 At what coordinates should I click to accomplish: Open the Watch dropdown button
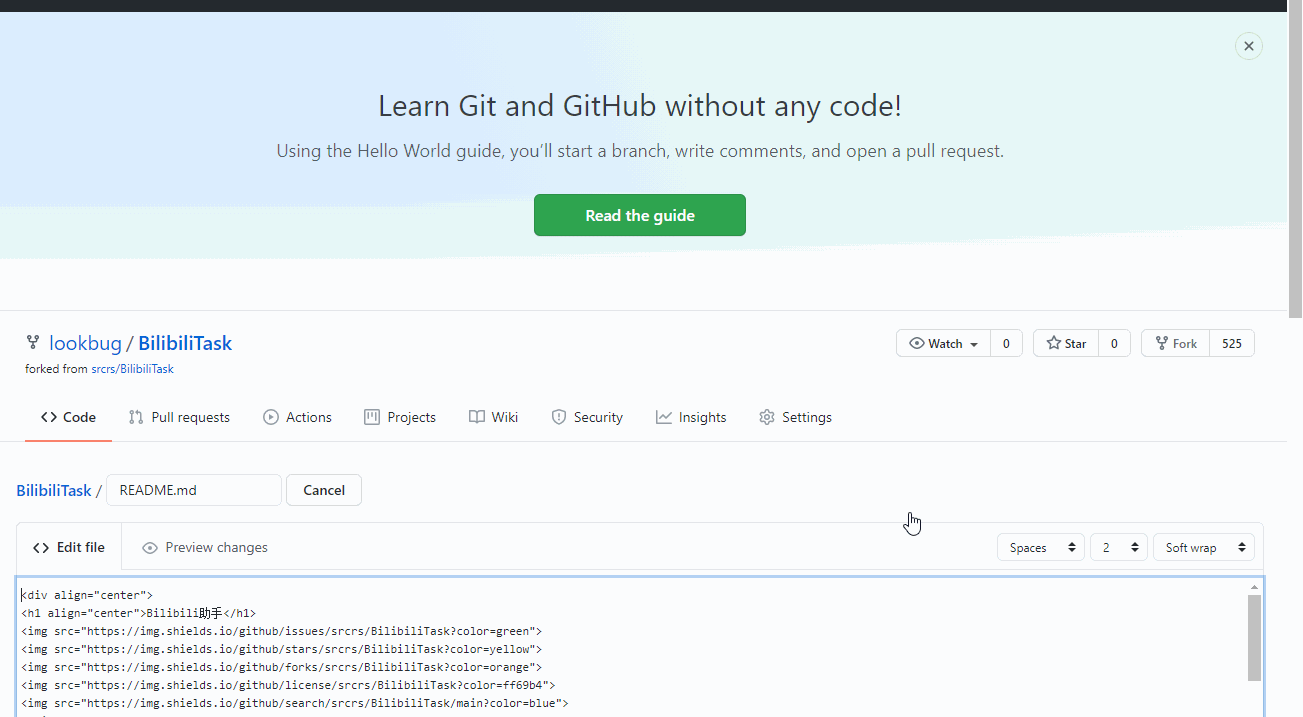[x=944, y=343]
